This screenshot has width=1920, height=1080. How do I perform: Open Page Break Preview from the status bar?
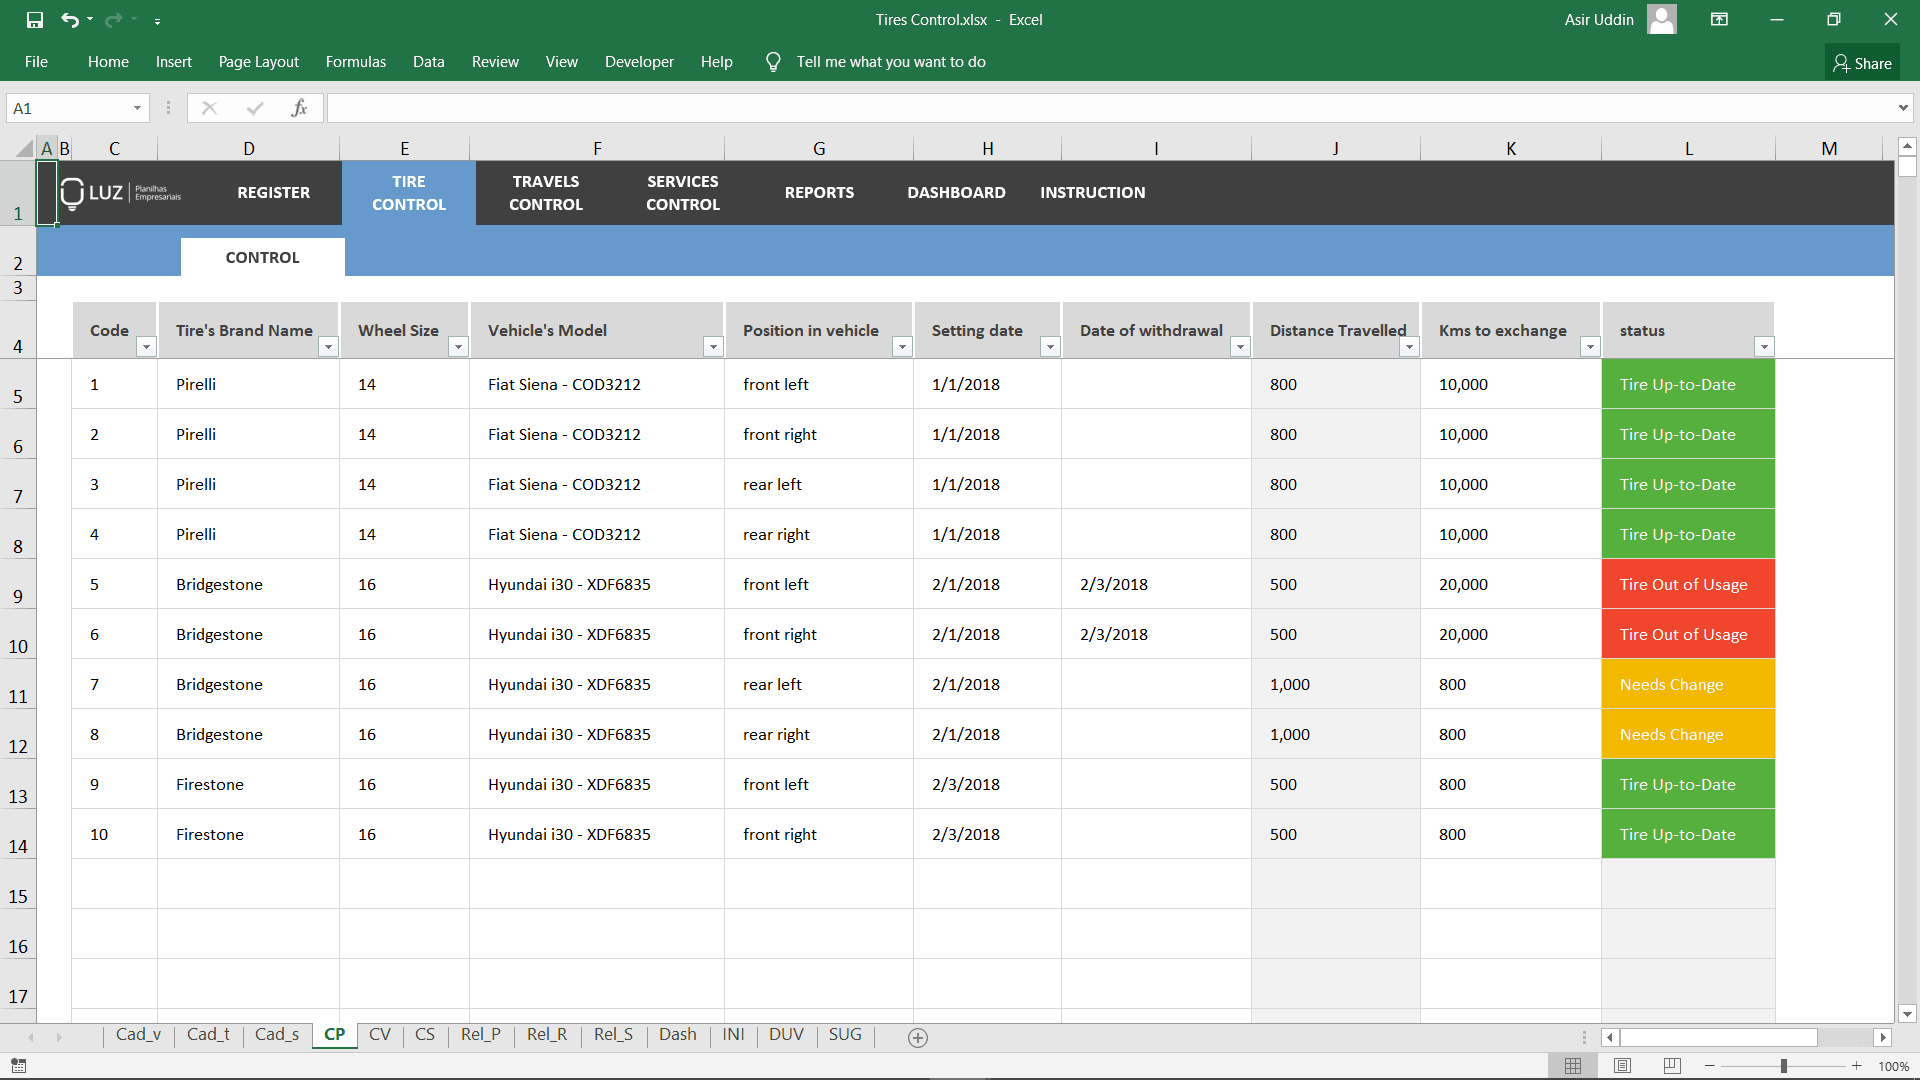point(1672,1065)
